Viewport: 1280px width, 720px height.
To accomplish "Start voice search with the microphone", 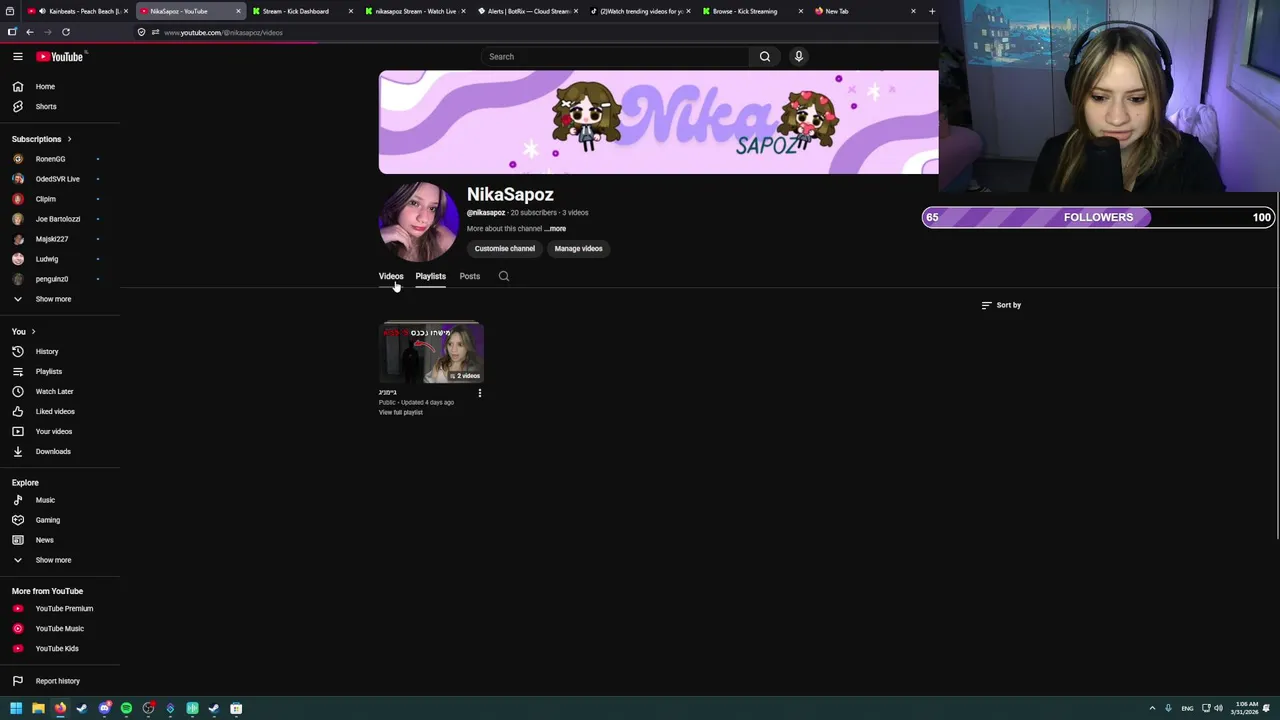I will click(798, 56).
